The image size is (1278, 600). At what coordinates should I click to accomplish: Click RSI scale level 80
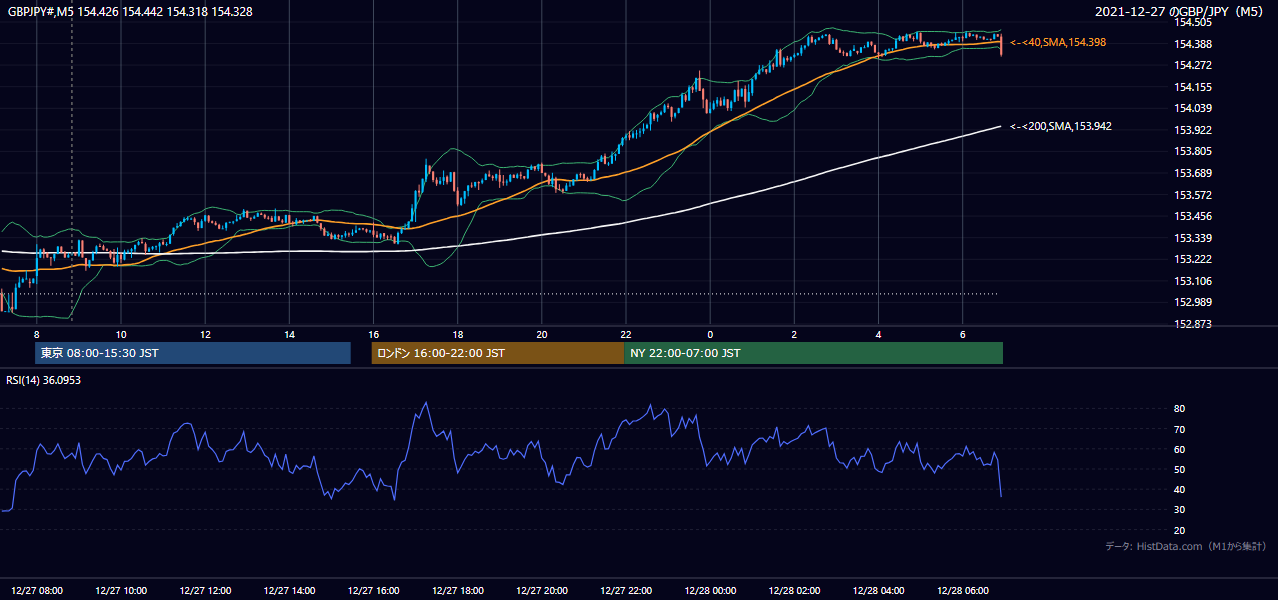1179,409
